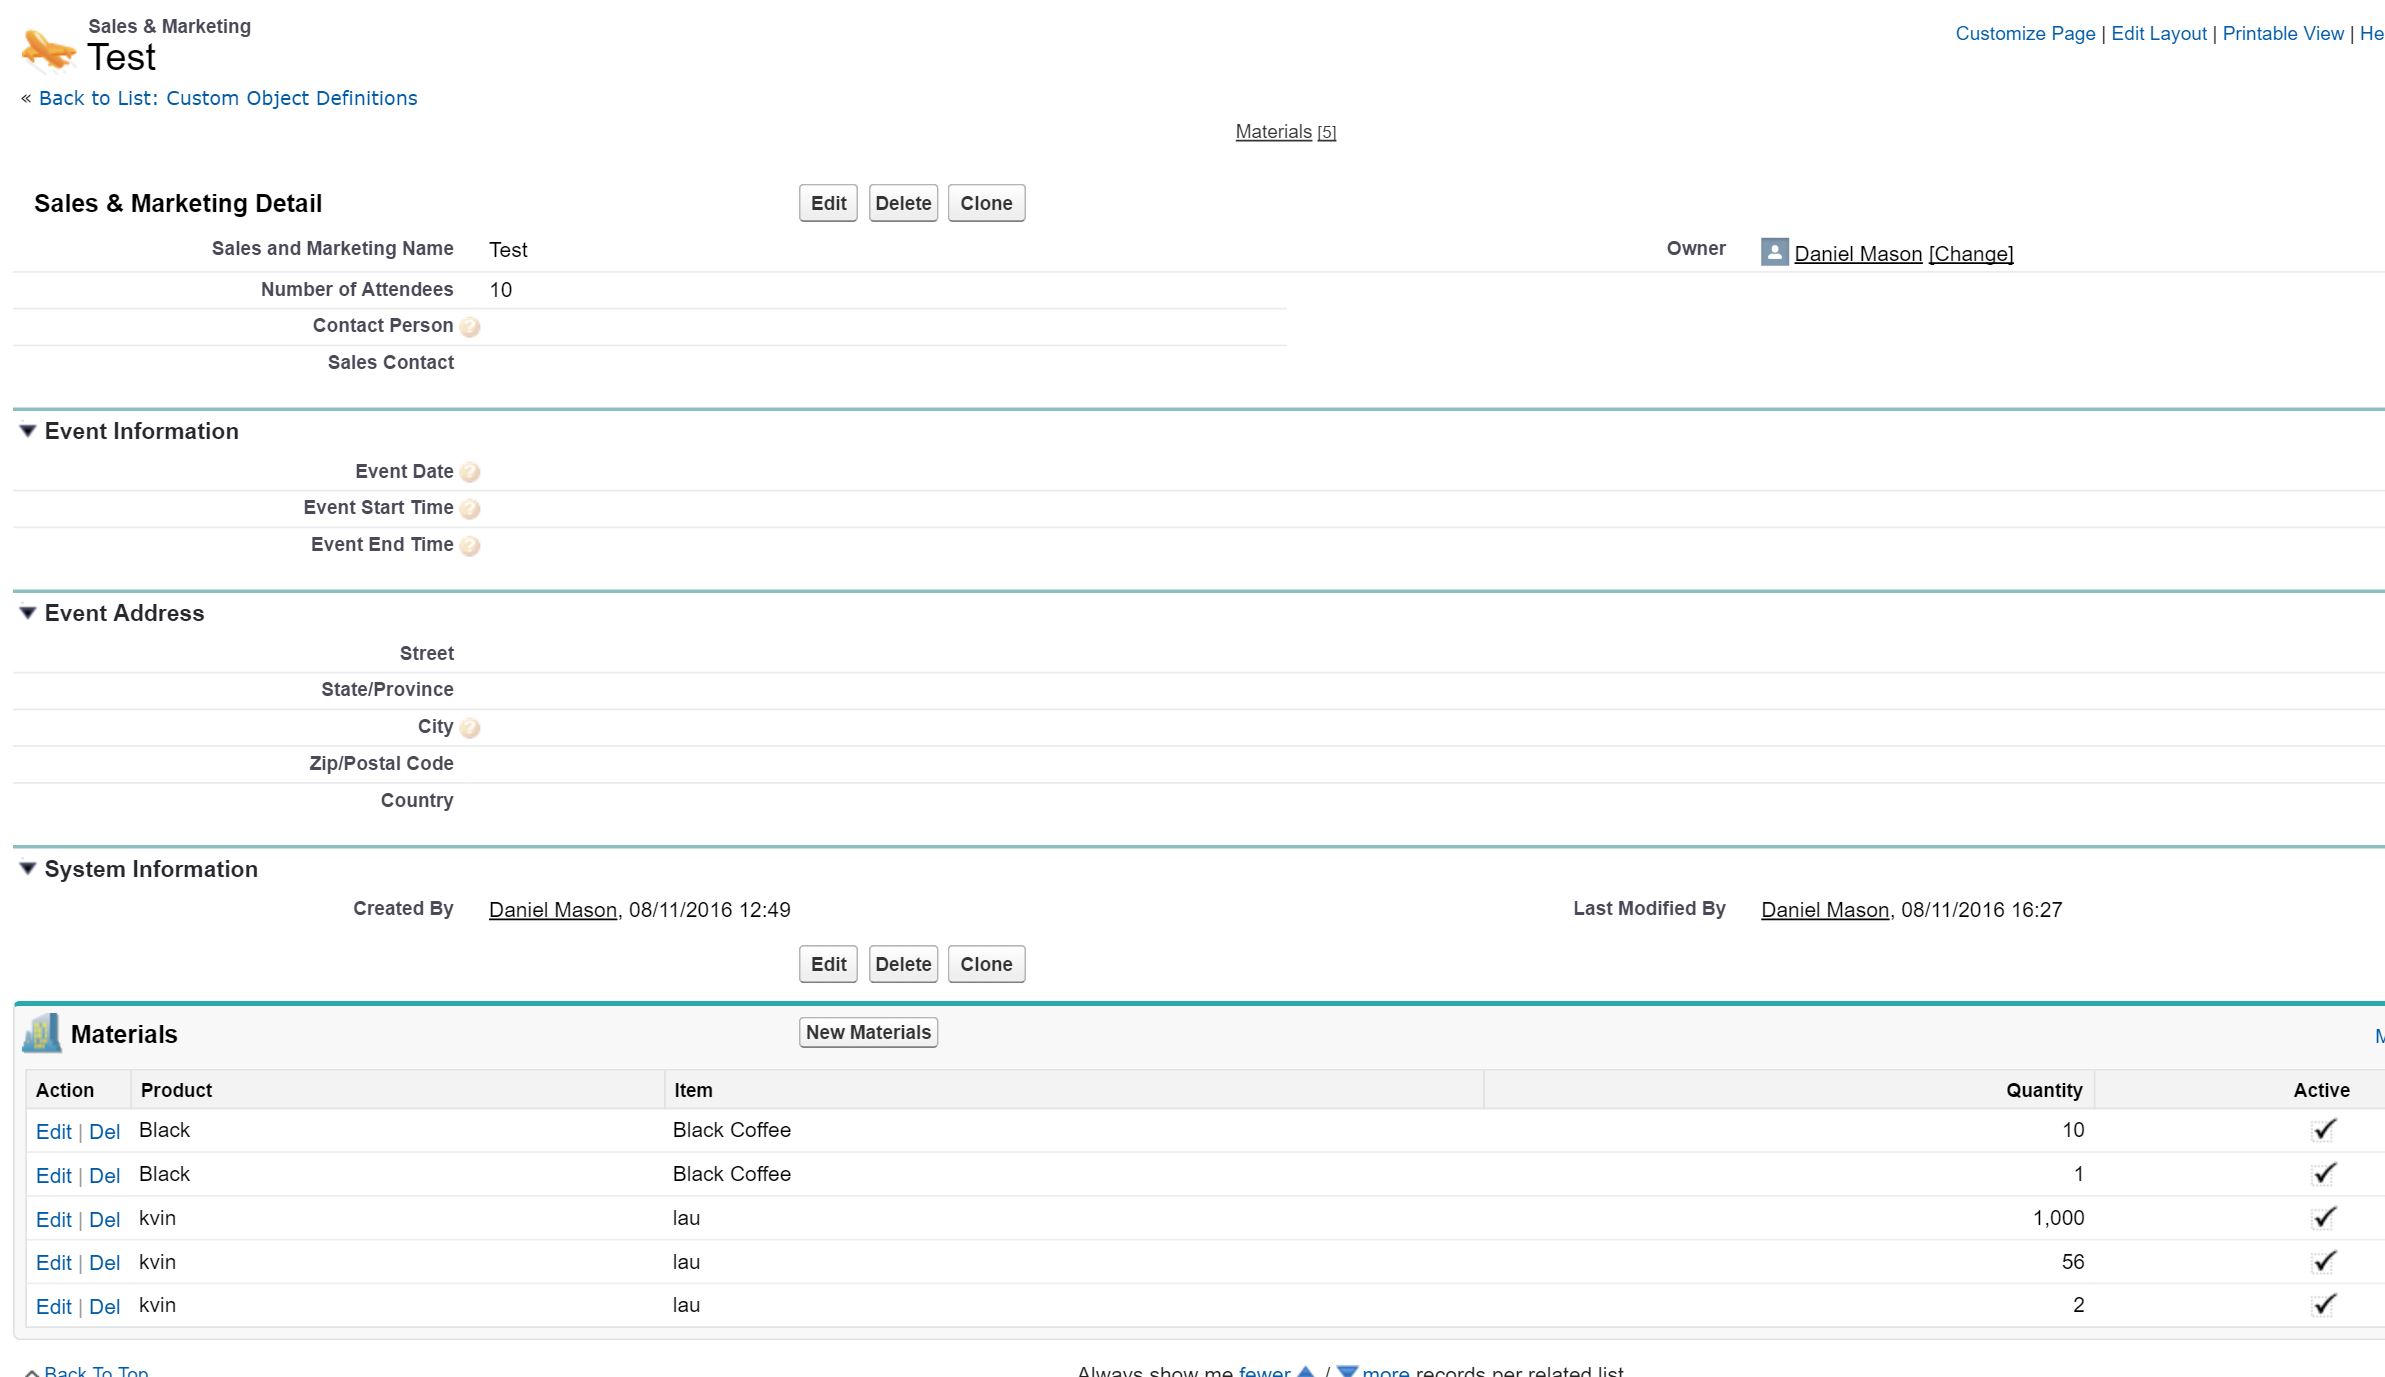Click Active checkmark for quantity 2 row
The height and width of the screenshot is (1377, 2385).
[2324, 1305]
